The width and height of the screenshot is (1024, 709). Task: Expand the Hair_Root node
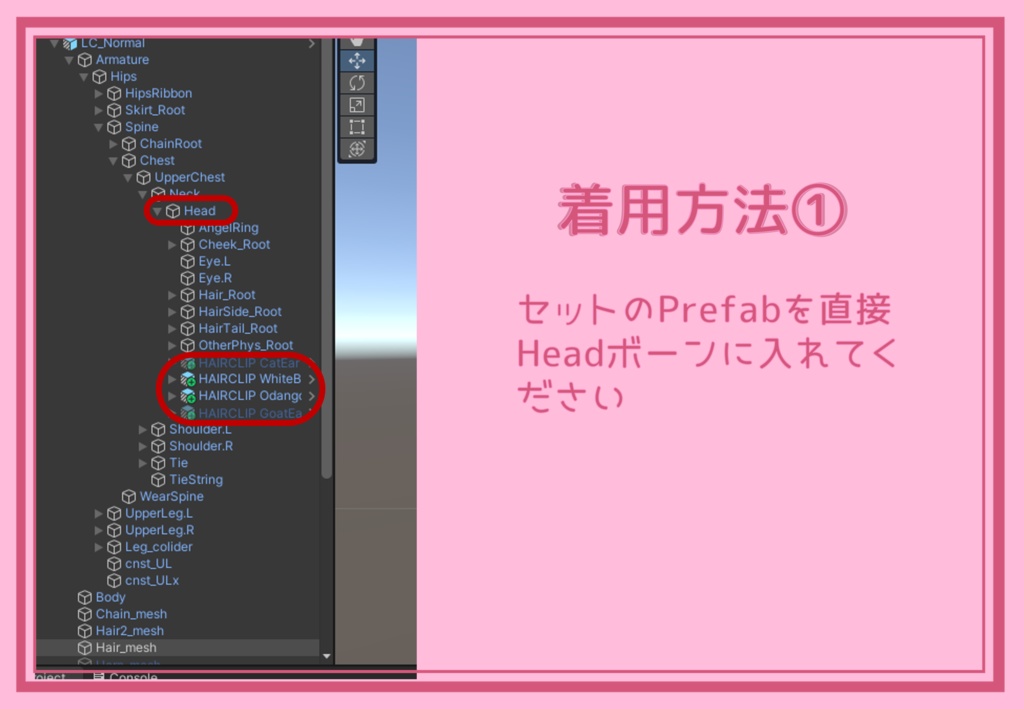tap(170, 295)
